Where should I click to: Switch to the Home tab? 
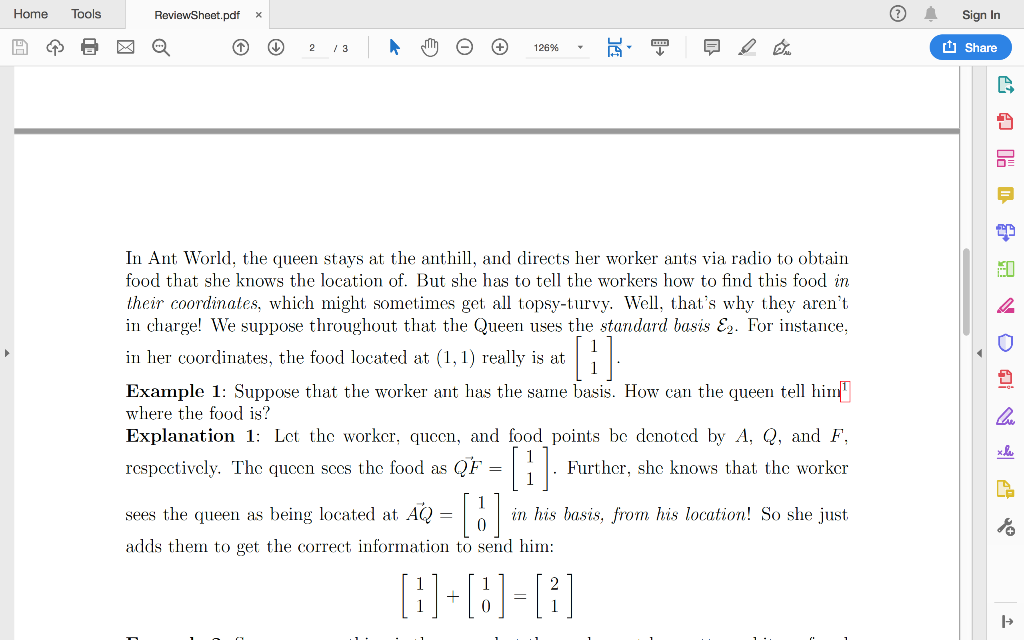coord(31,14)
